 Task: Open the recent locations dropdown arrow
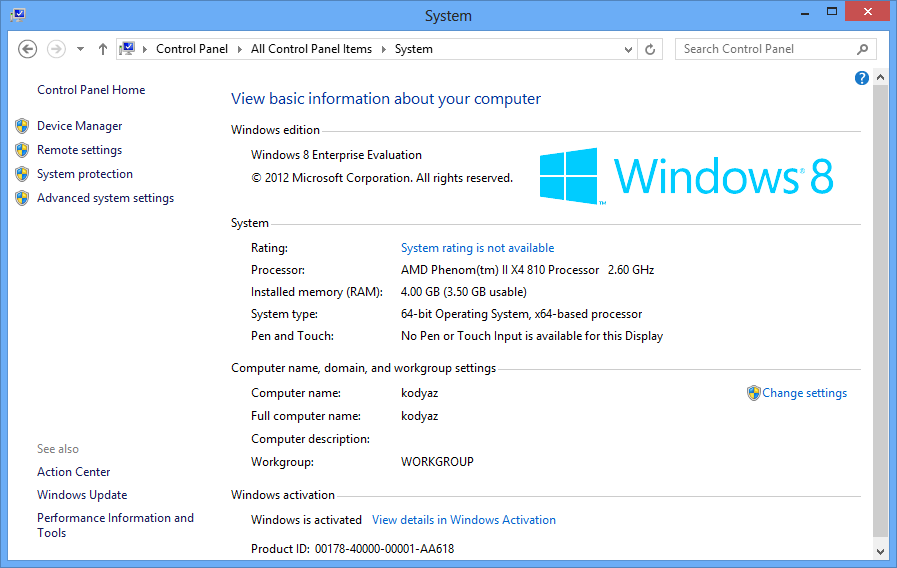coord(81,49)
